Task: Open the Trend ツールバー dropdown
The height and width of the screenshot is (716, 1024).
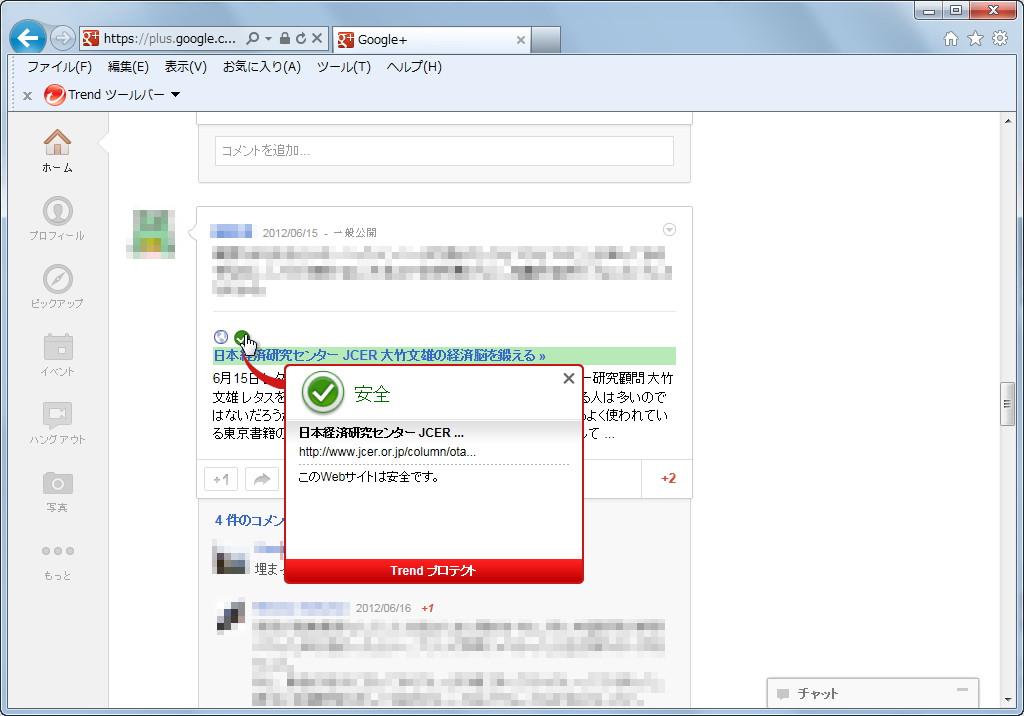Action: (175, 95)
